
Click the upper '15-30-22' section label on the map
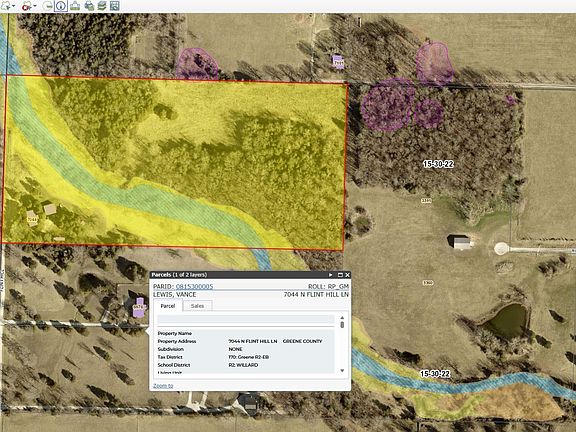[x=438, y=164]
